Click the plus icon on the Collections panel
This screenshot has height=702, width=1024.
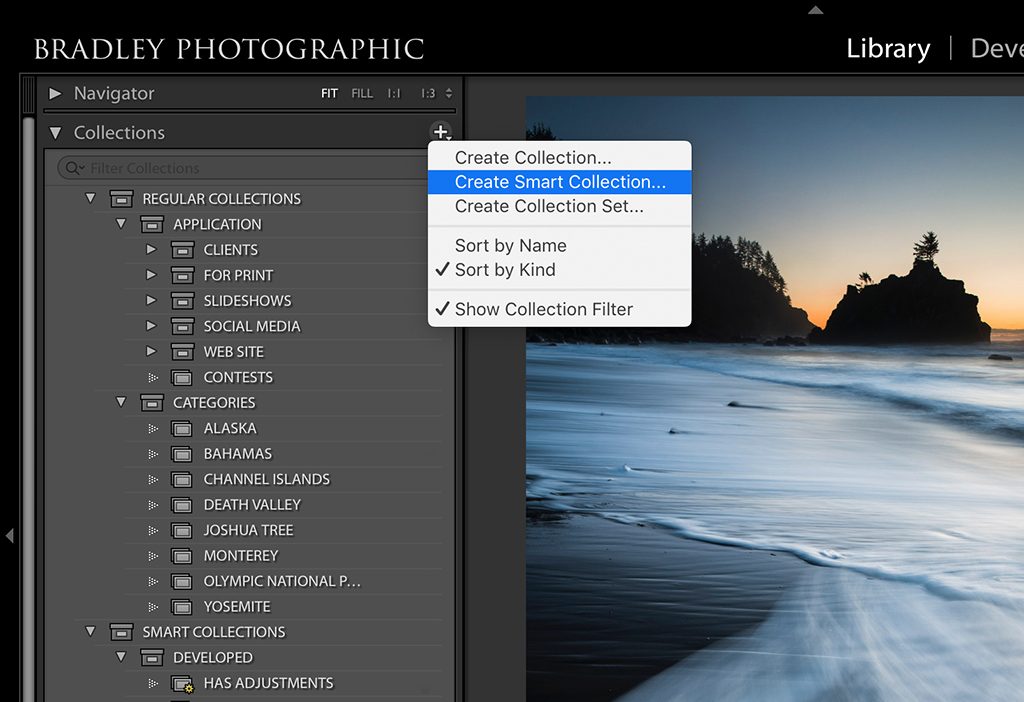tap(440, 131)
